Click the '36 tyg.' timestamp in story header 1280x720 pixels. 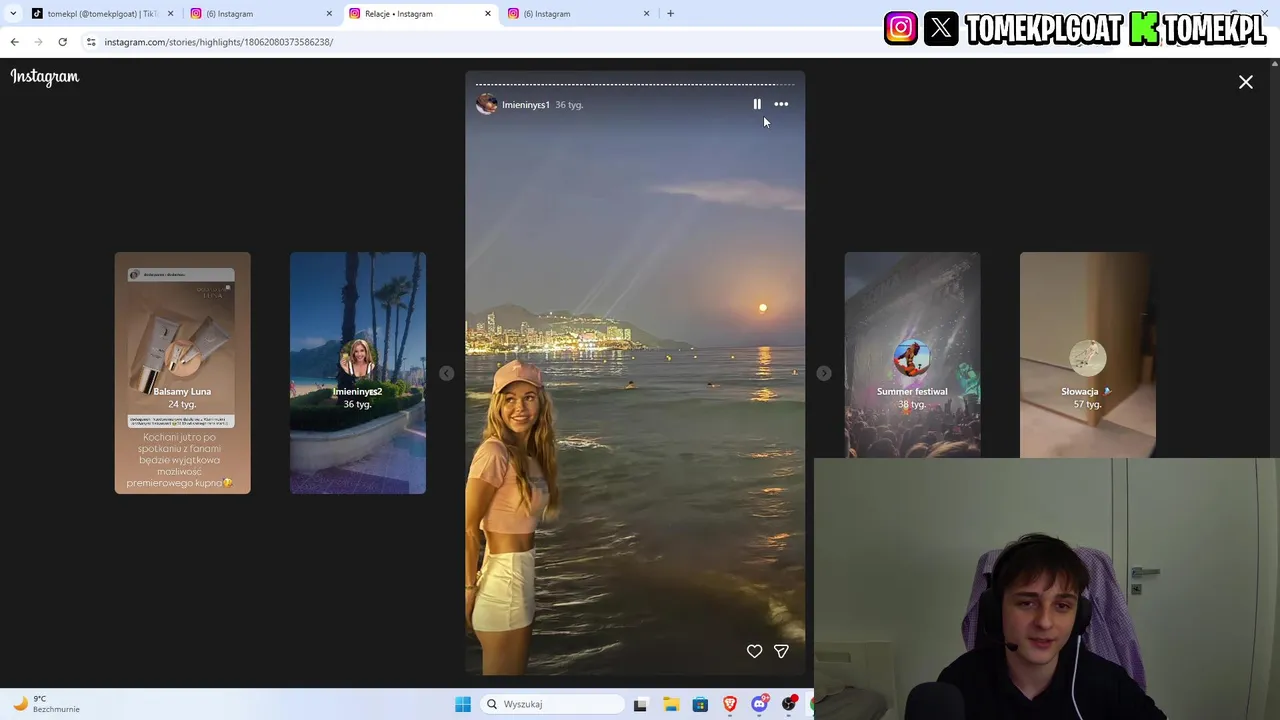569,105
